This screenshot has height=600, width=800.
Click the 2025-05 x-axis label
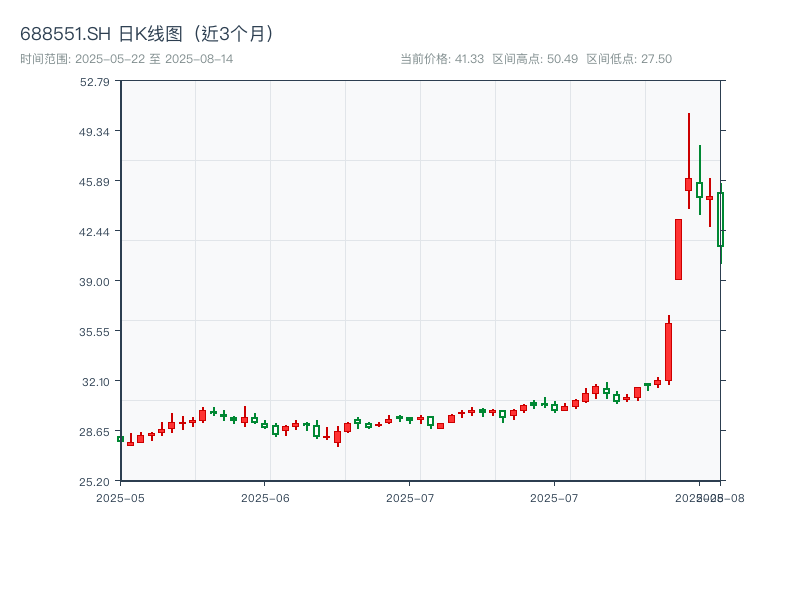tap(120, 498)
